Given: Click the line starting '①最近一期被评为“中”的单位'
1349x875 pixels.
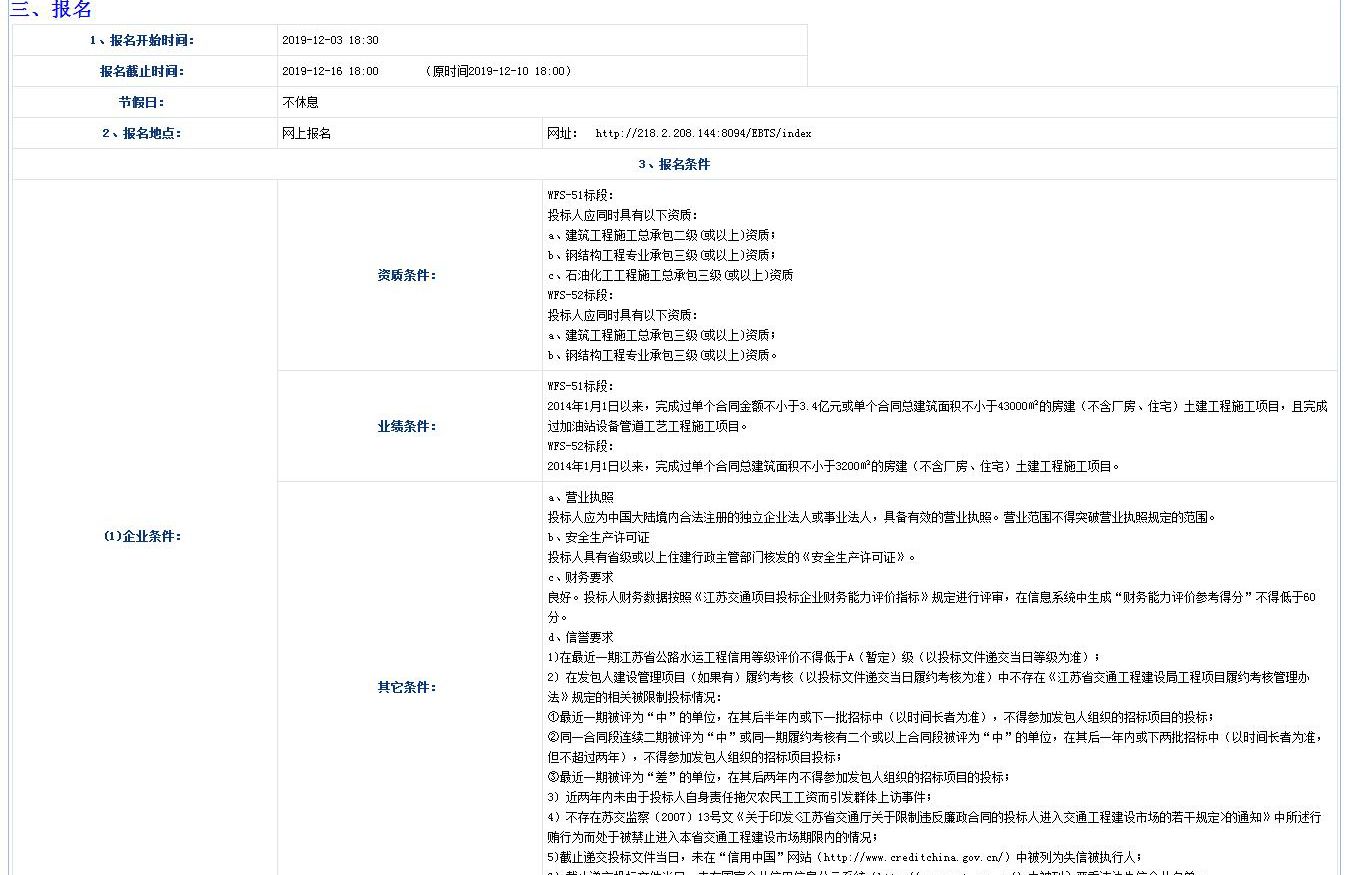Looking at the screenshot, I should [x=881, y=717].
